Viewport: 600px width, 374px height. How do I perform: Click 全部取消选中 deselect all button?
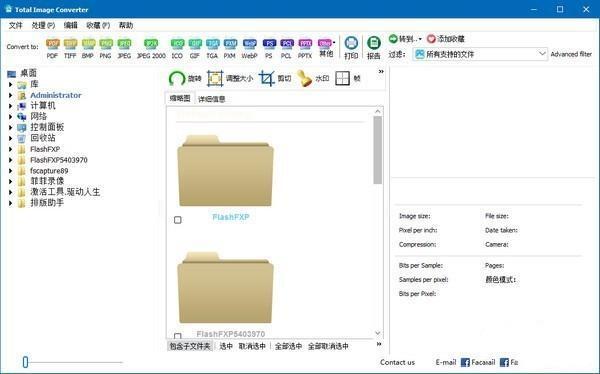click(x=328, y=346)
